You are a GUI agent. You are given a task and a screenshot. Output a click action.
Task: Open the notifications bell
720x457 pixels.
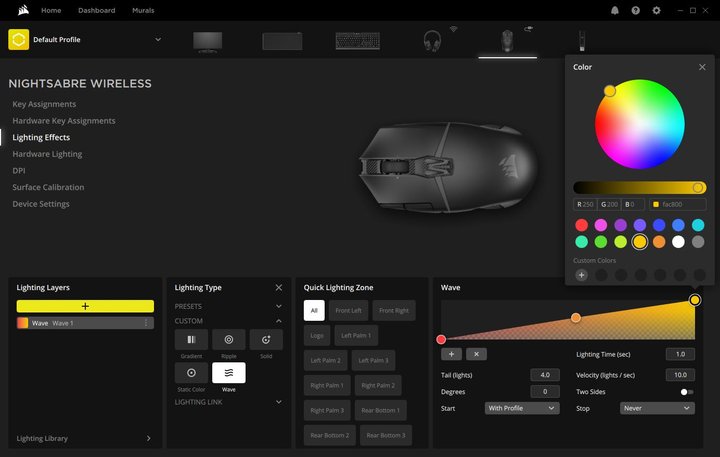[614, 10]
